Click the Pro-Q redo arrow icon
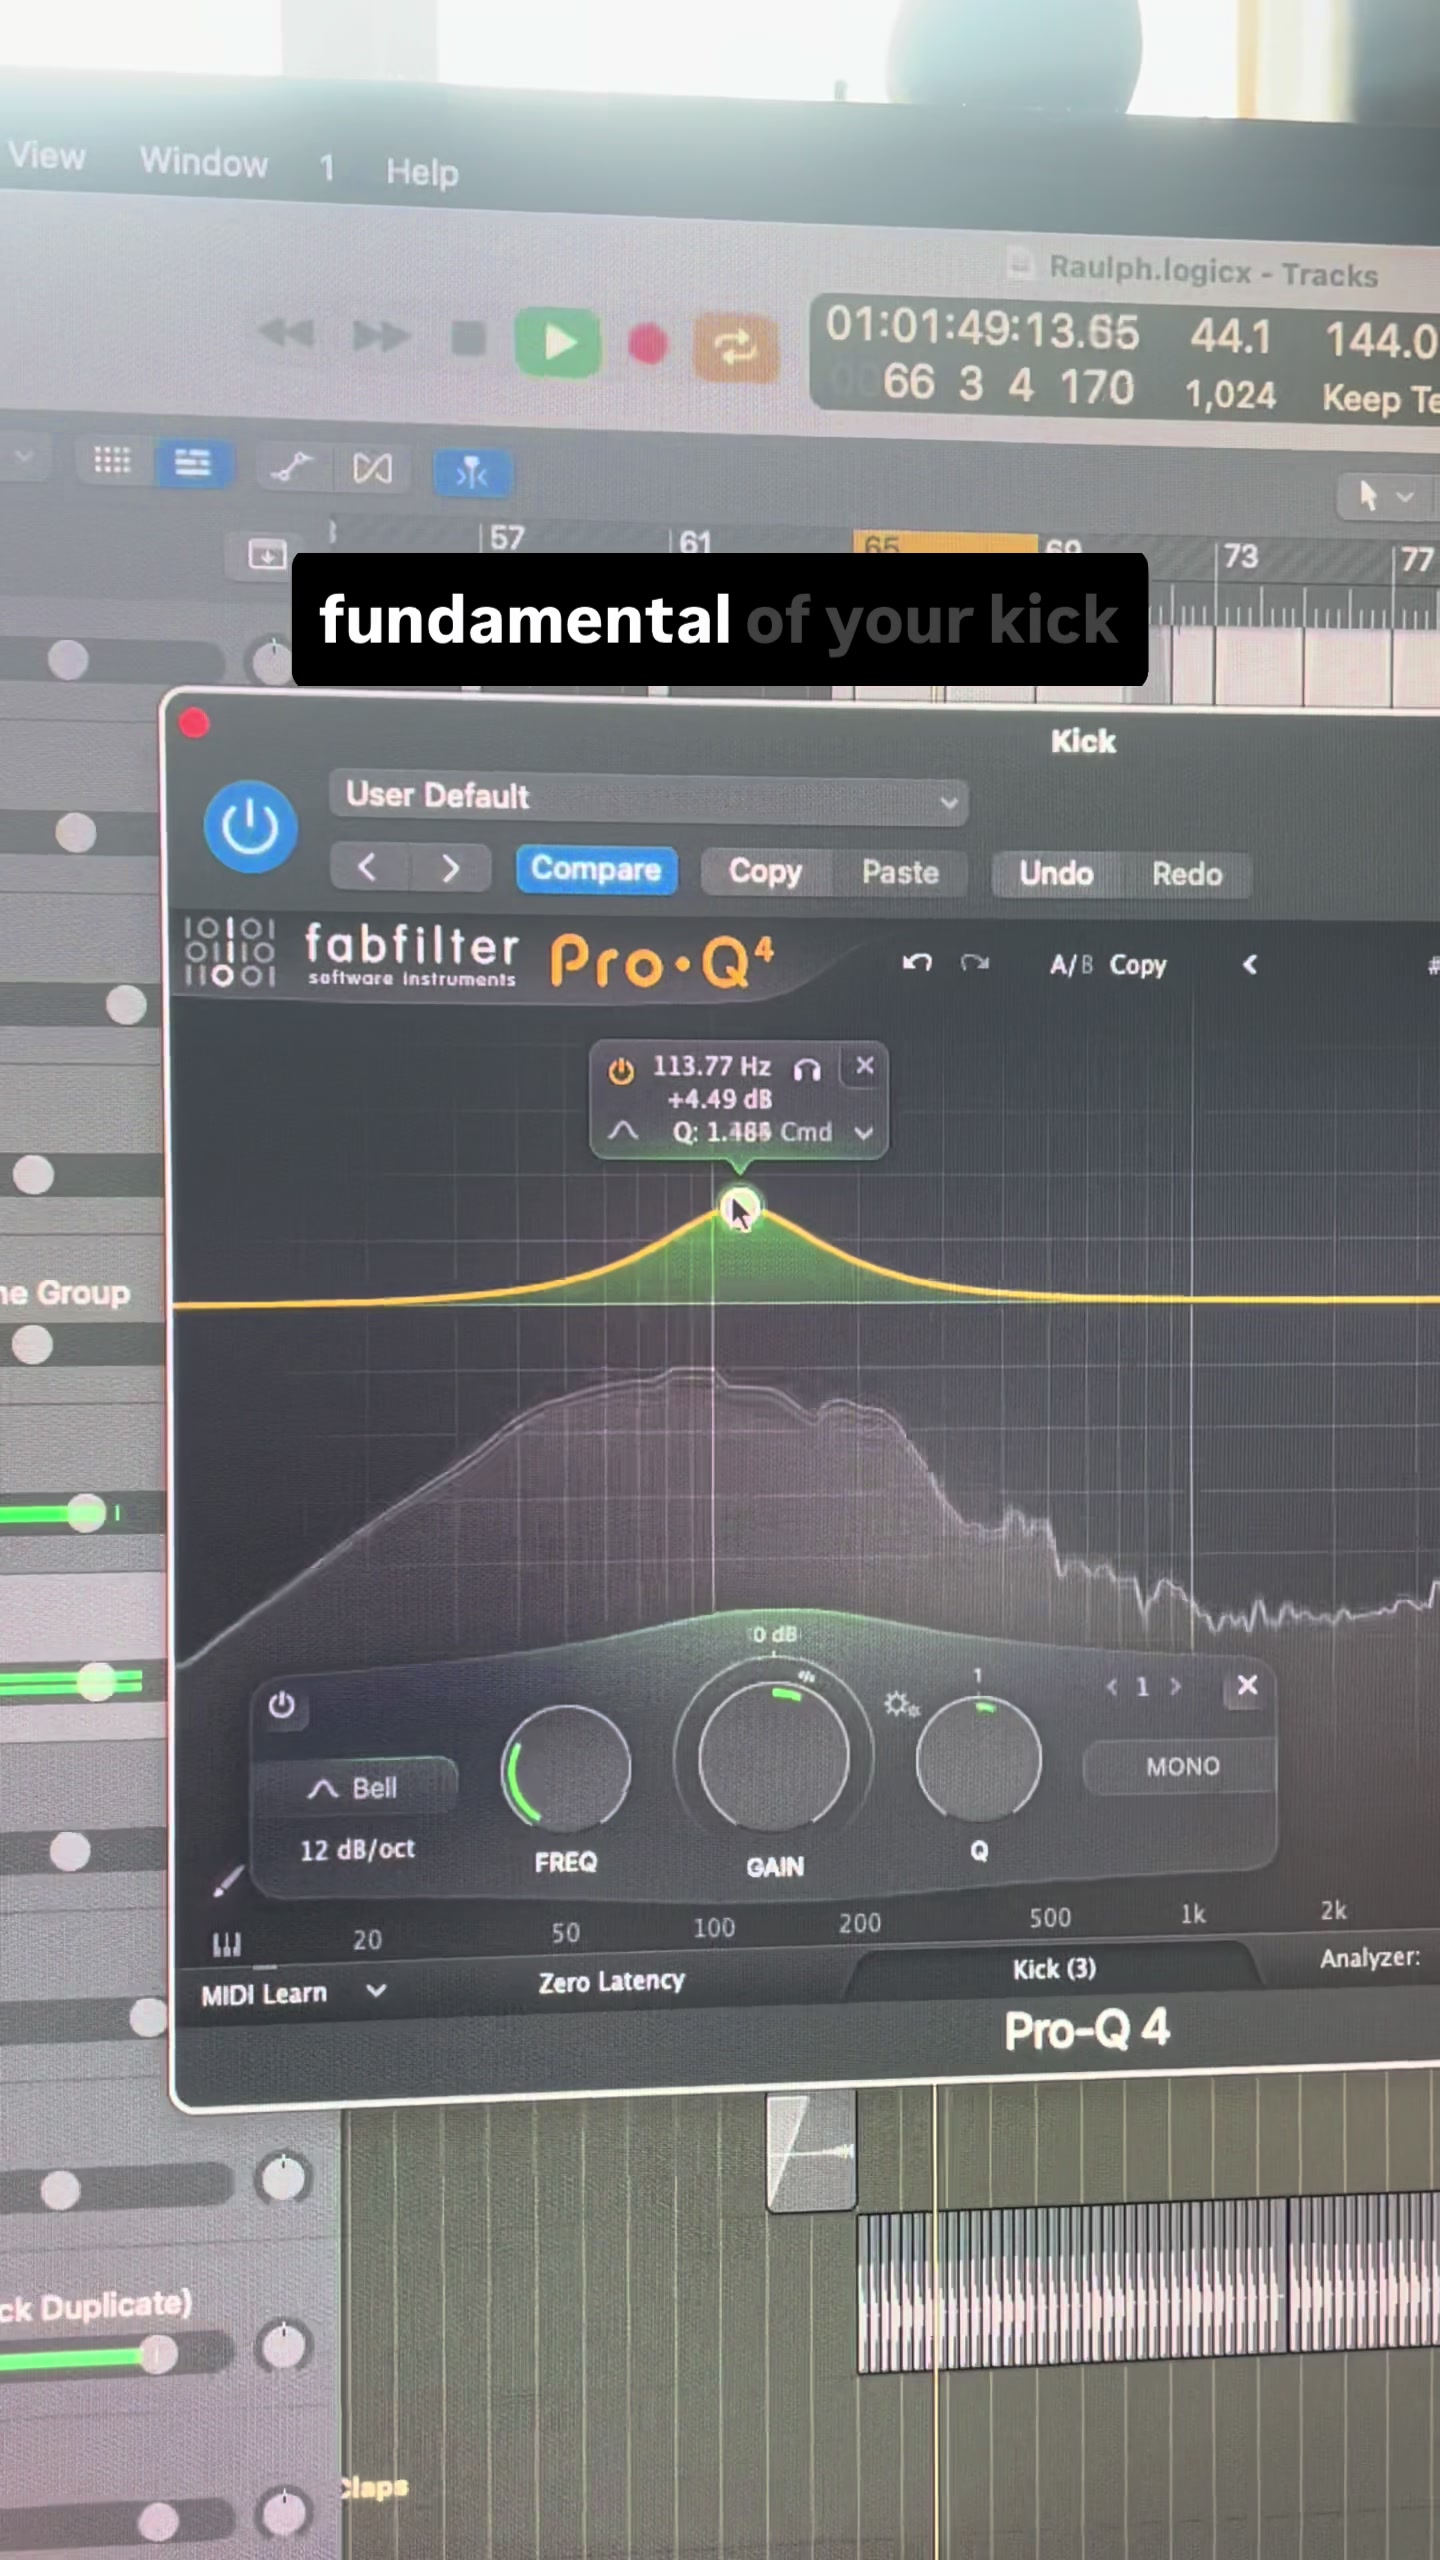This screenshot has width=1440, height=2560. pyautogui.click(x=975, y=963)
